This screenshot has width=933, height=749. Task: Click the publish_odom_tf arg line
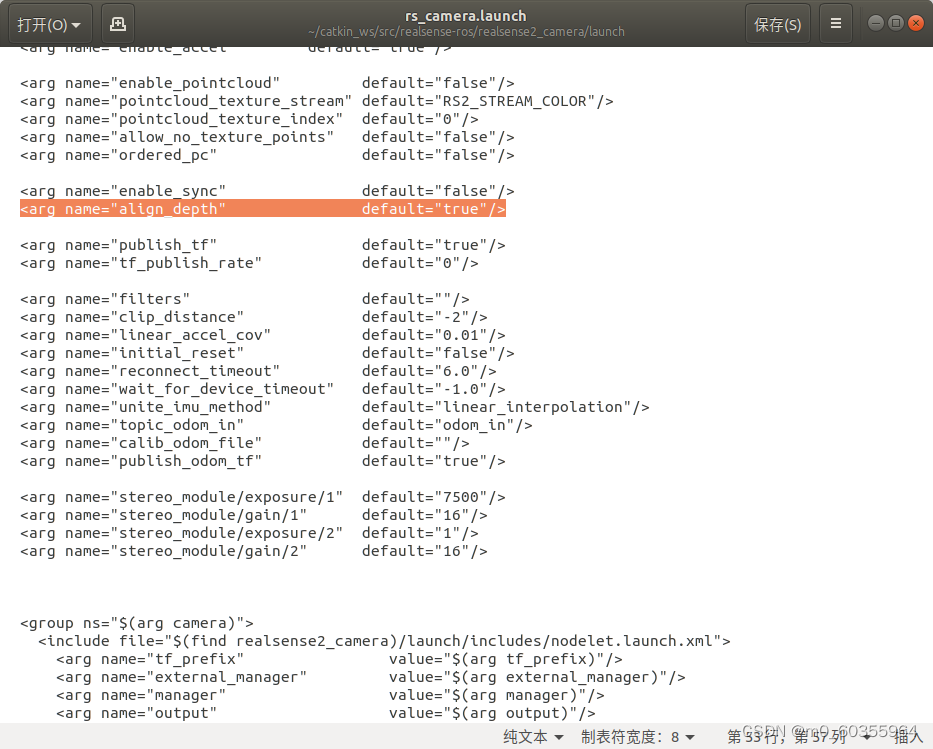262,461
